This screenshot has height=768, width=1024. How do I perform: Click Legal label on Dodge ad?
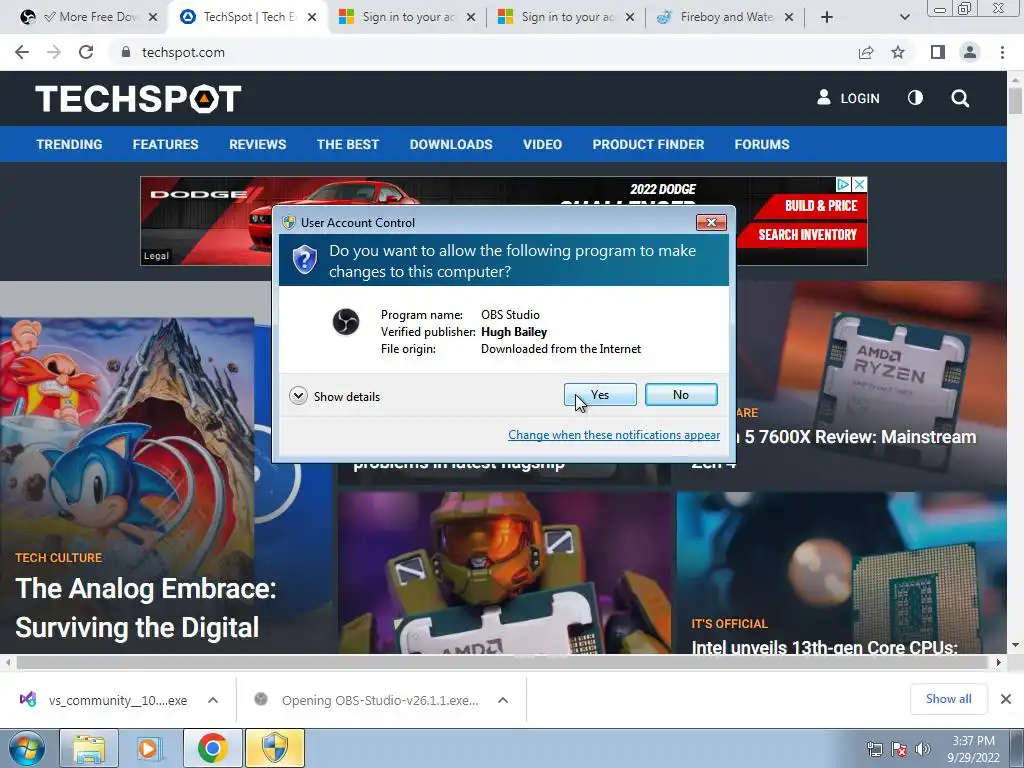click(x=156, y=255)
